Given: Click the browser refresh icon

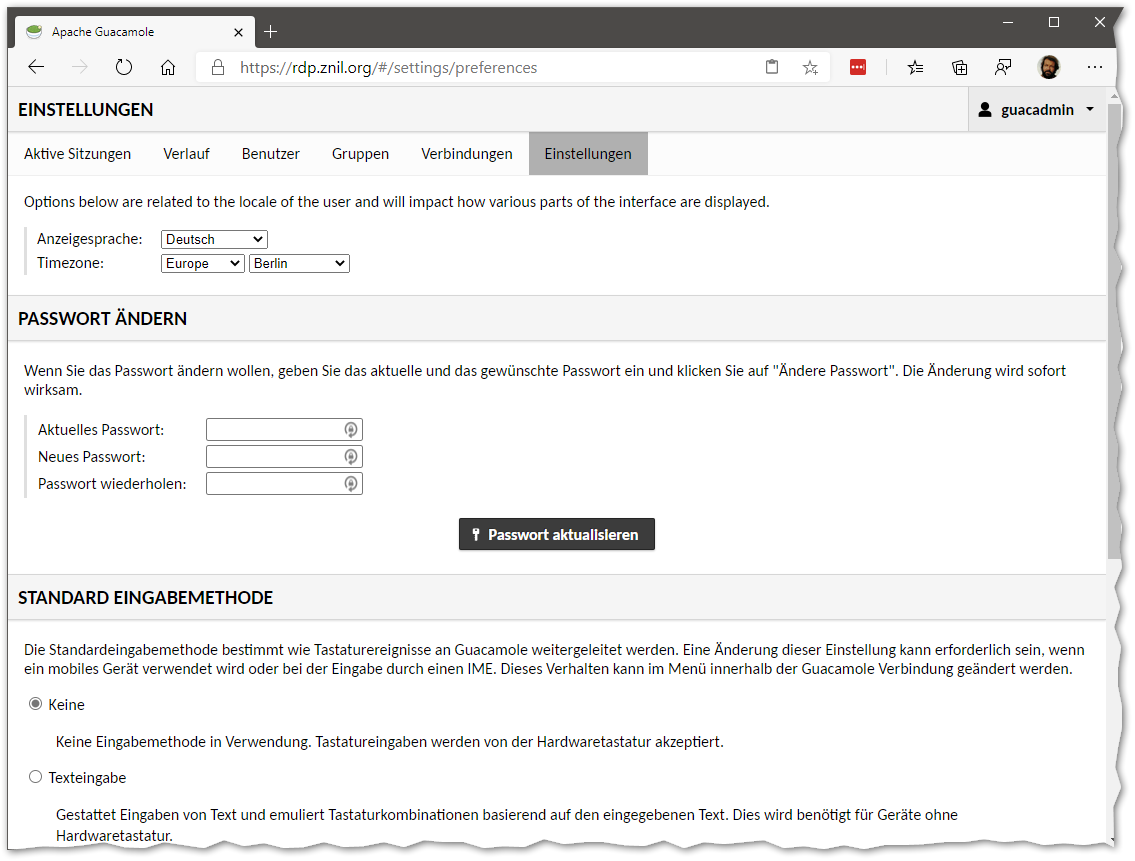Looking at the screenshot, I should [124, 68].
